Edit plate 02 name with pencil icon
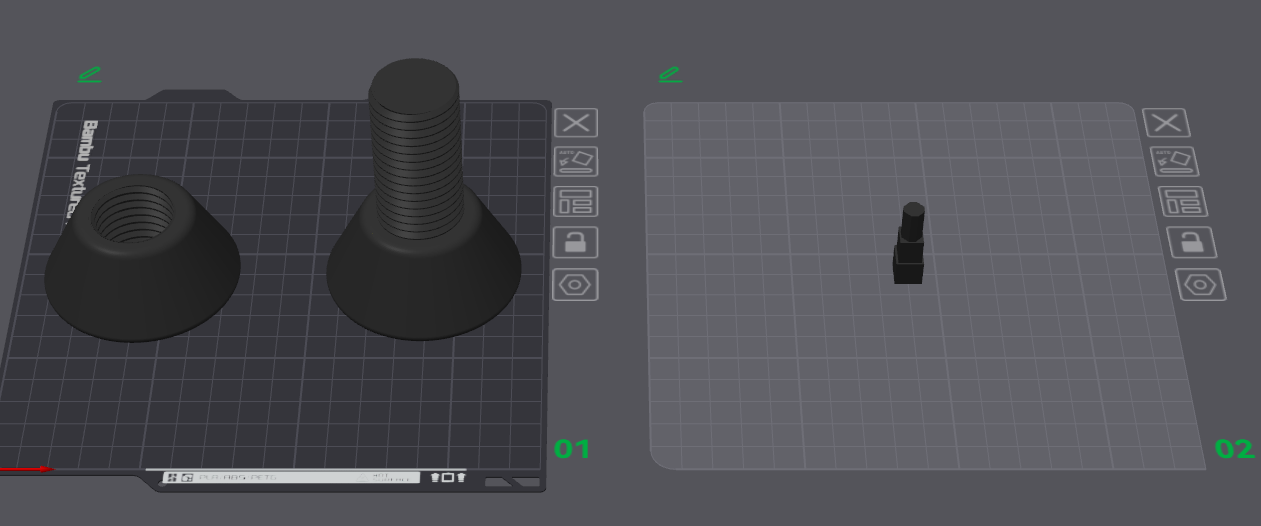The width and height of the screenshot is (1261, 526). coord(670,74)
